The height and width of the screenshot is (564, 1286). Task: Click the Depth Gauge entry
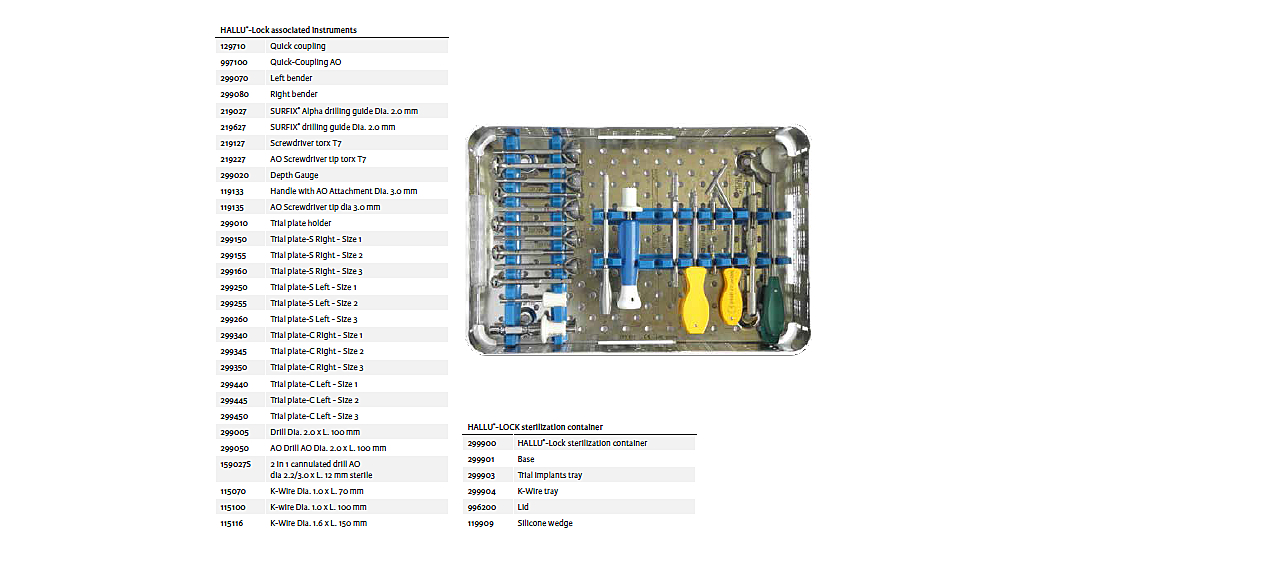point(332,175)
